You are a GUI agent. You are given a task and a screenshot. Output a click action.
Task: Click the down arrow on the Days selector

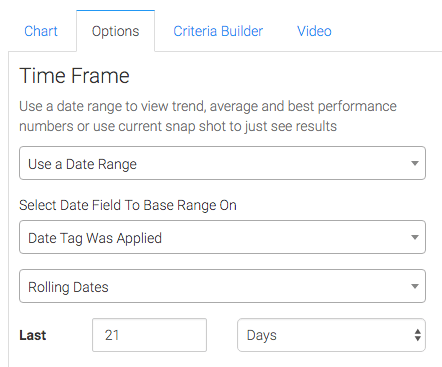(x=417, y=338)
